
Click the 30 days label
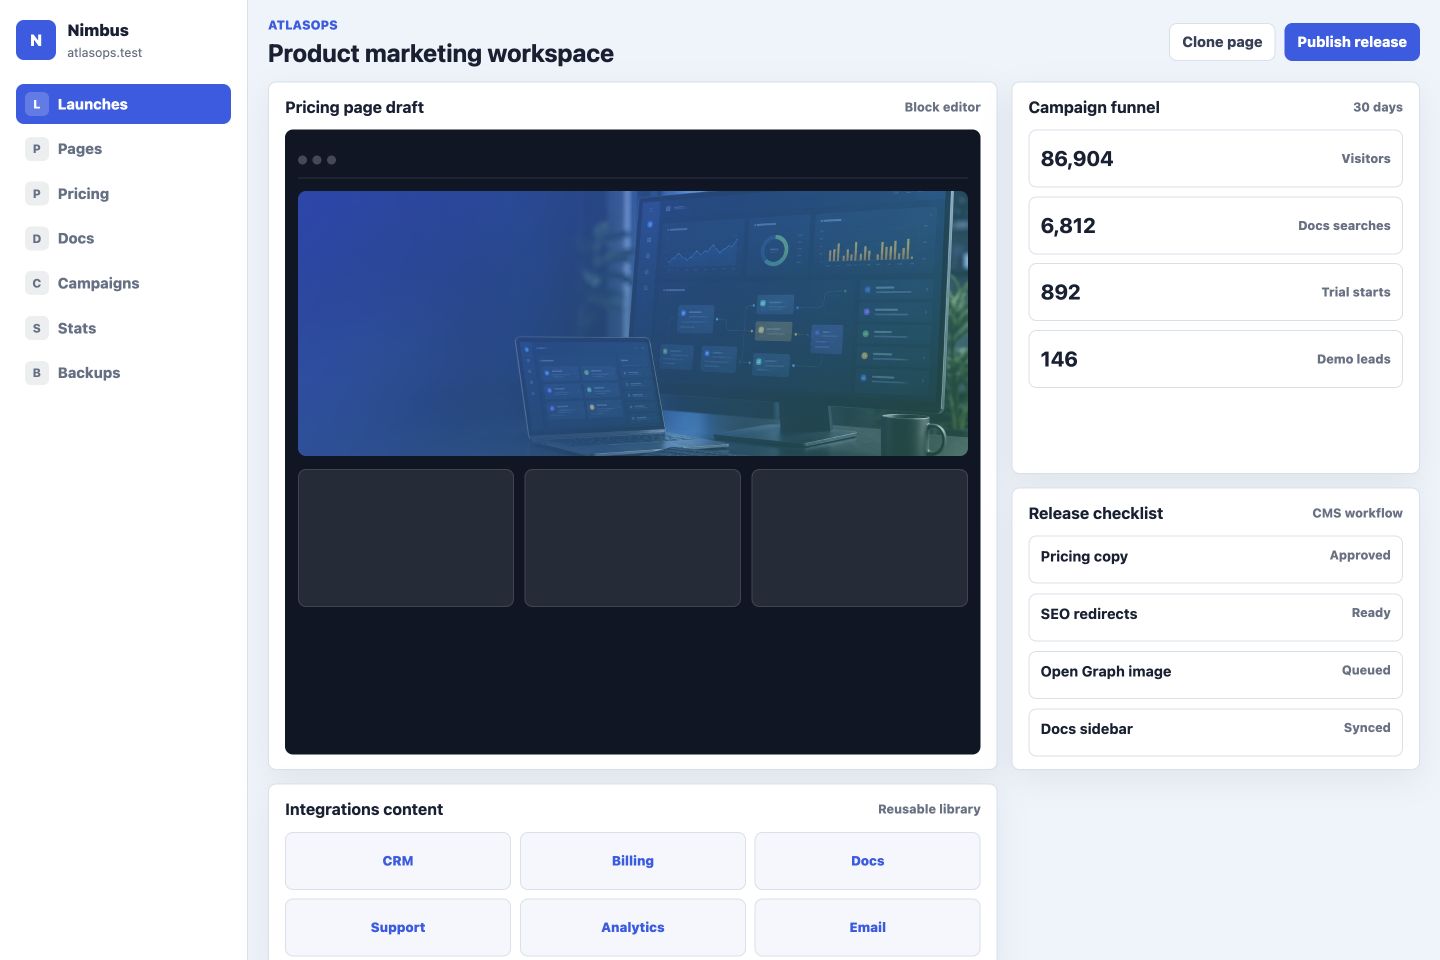(x=1378, y=107)
